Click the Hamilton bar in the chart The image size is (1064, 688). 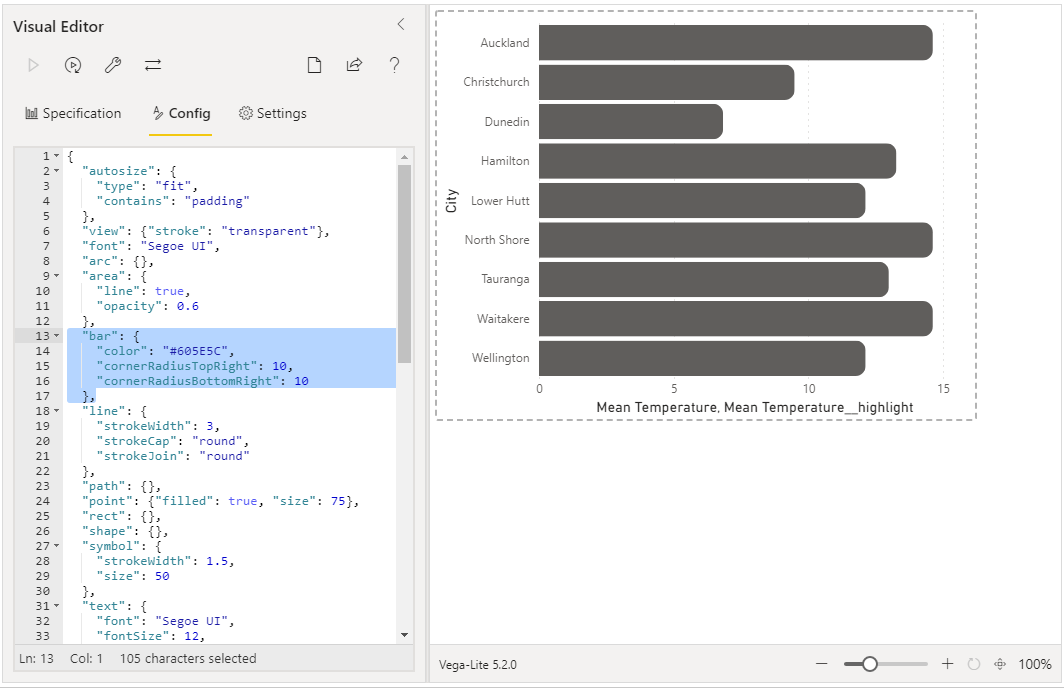(x=717, y=161)
